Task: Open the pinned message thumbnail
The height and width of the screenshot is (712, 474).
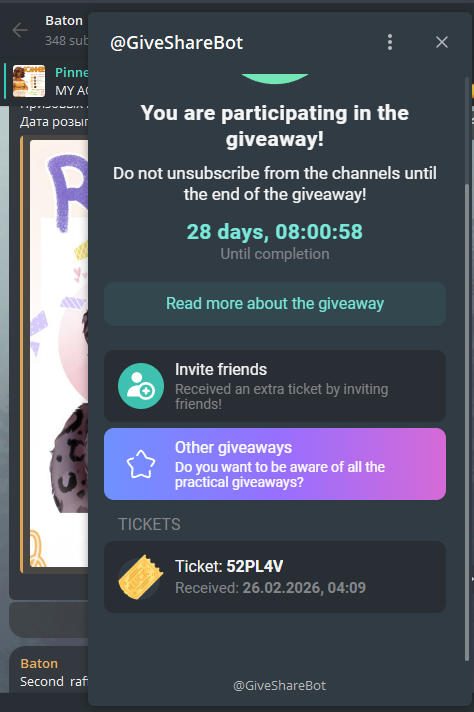Action: pyautogui.click(x=29, y=81)
